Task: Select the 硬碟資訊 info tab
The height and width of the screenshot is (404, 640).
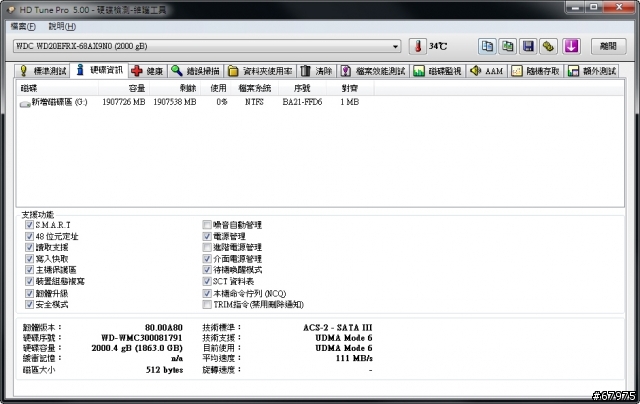Action: click(x=99, y=70)
